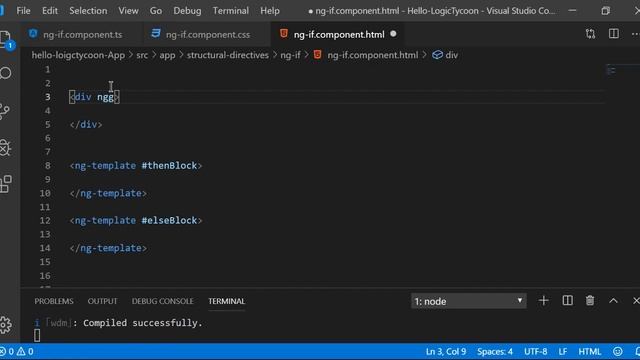
Task: Switch to the PROBLEMS panel tab
Action: pyautogui.click(x=54, y=301)
